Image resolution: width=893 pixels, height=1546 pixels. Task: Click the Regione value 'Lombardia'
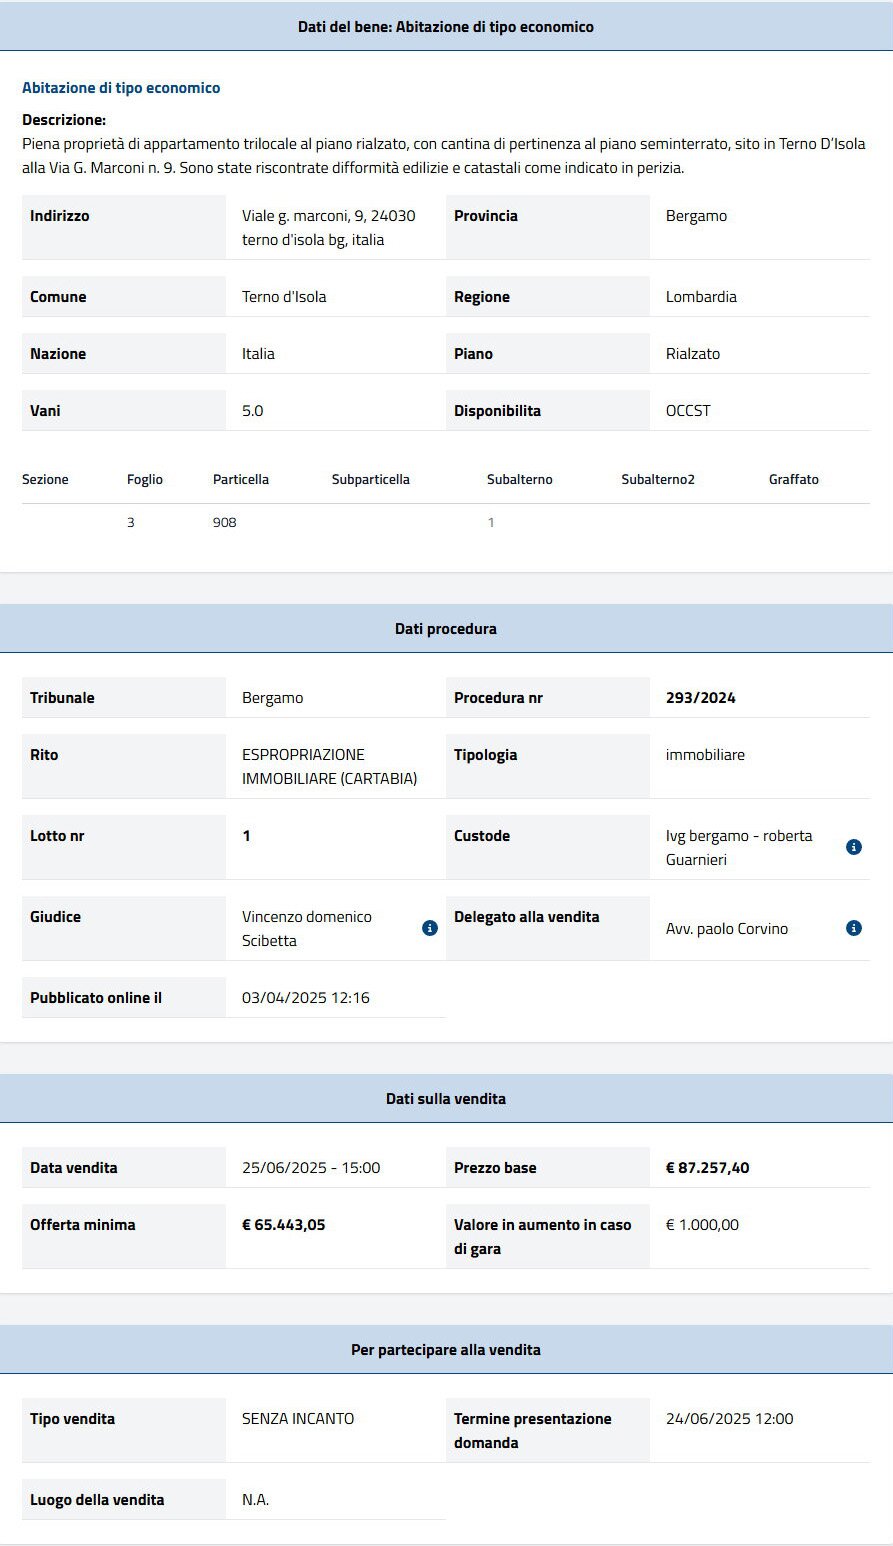[x=701, y=297]
